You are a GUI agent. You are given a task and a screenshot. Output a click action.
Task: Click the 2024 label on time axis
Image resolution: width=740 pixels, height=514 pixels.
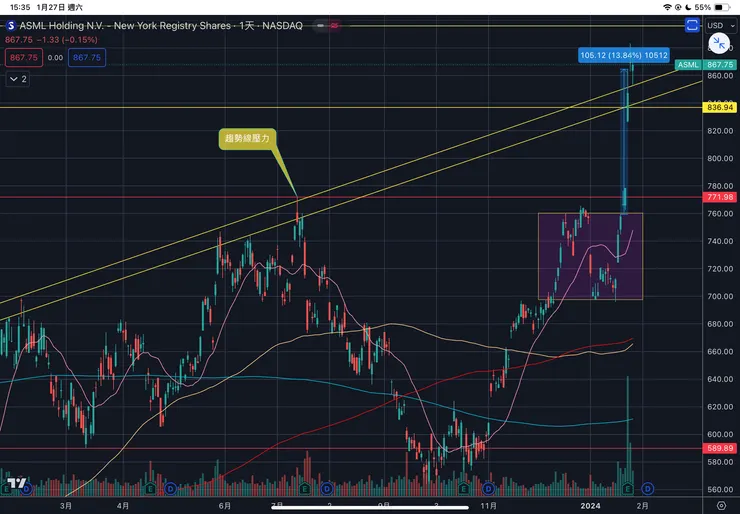click(590, 506)
